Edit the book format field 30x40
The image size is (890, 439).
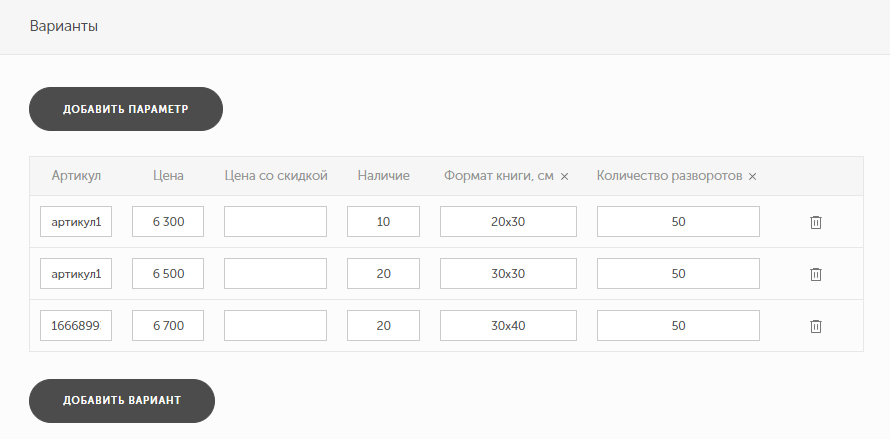pyautogui.click(x=509, y=325)
